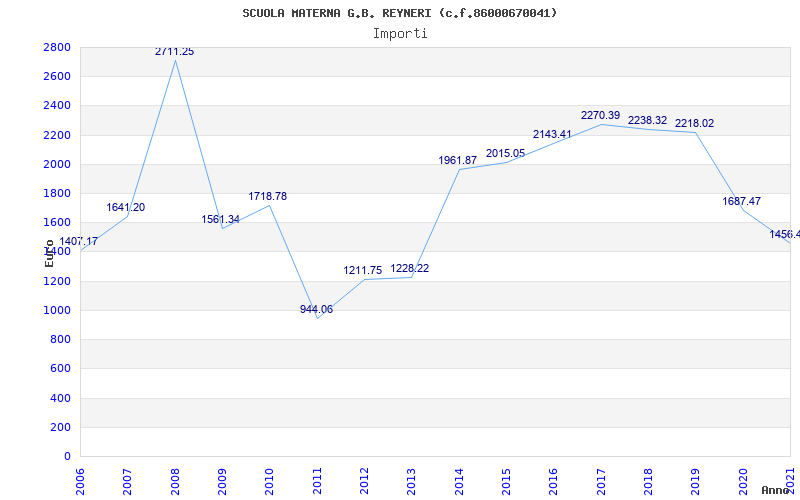Viewport: 800px width, 500px height.
Task: Click the y-axis value 800
Action: point(61,339)
